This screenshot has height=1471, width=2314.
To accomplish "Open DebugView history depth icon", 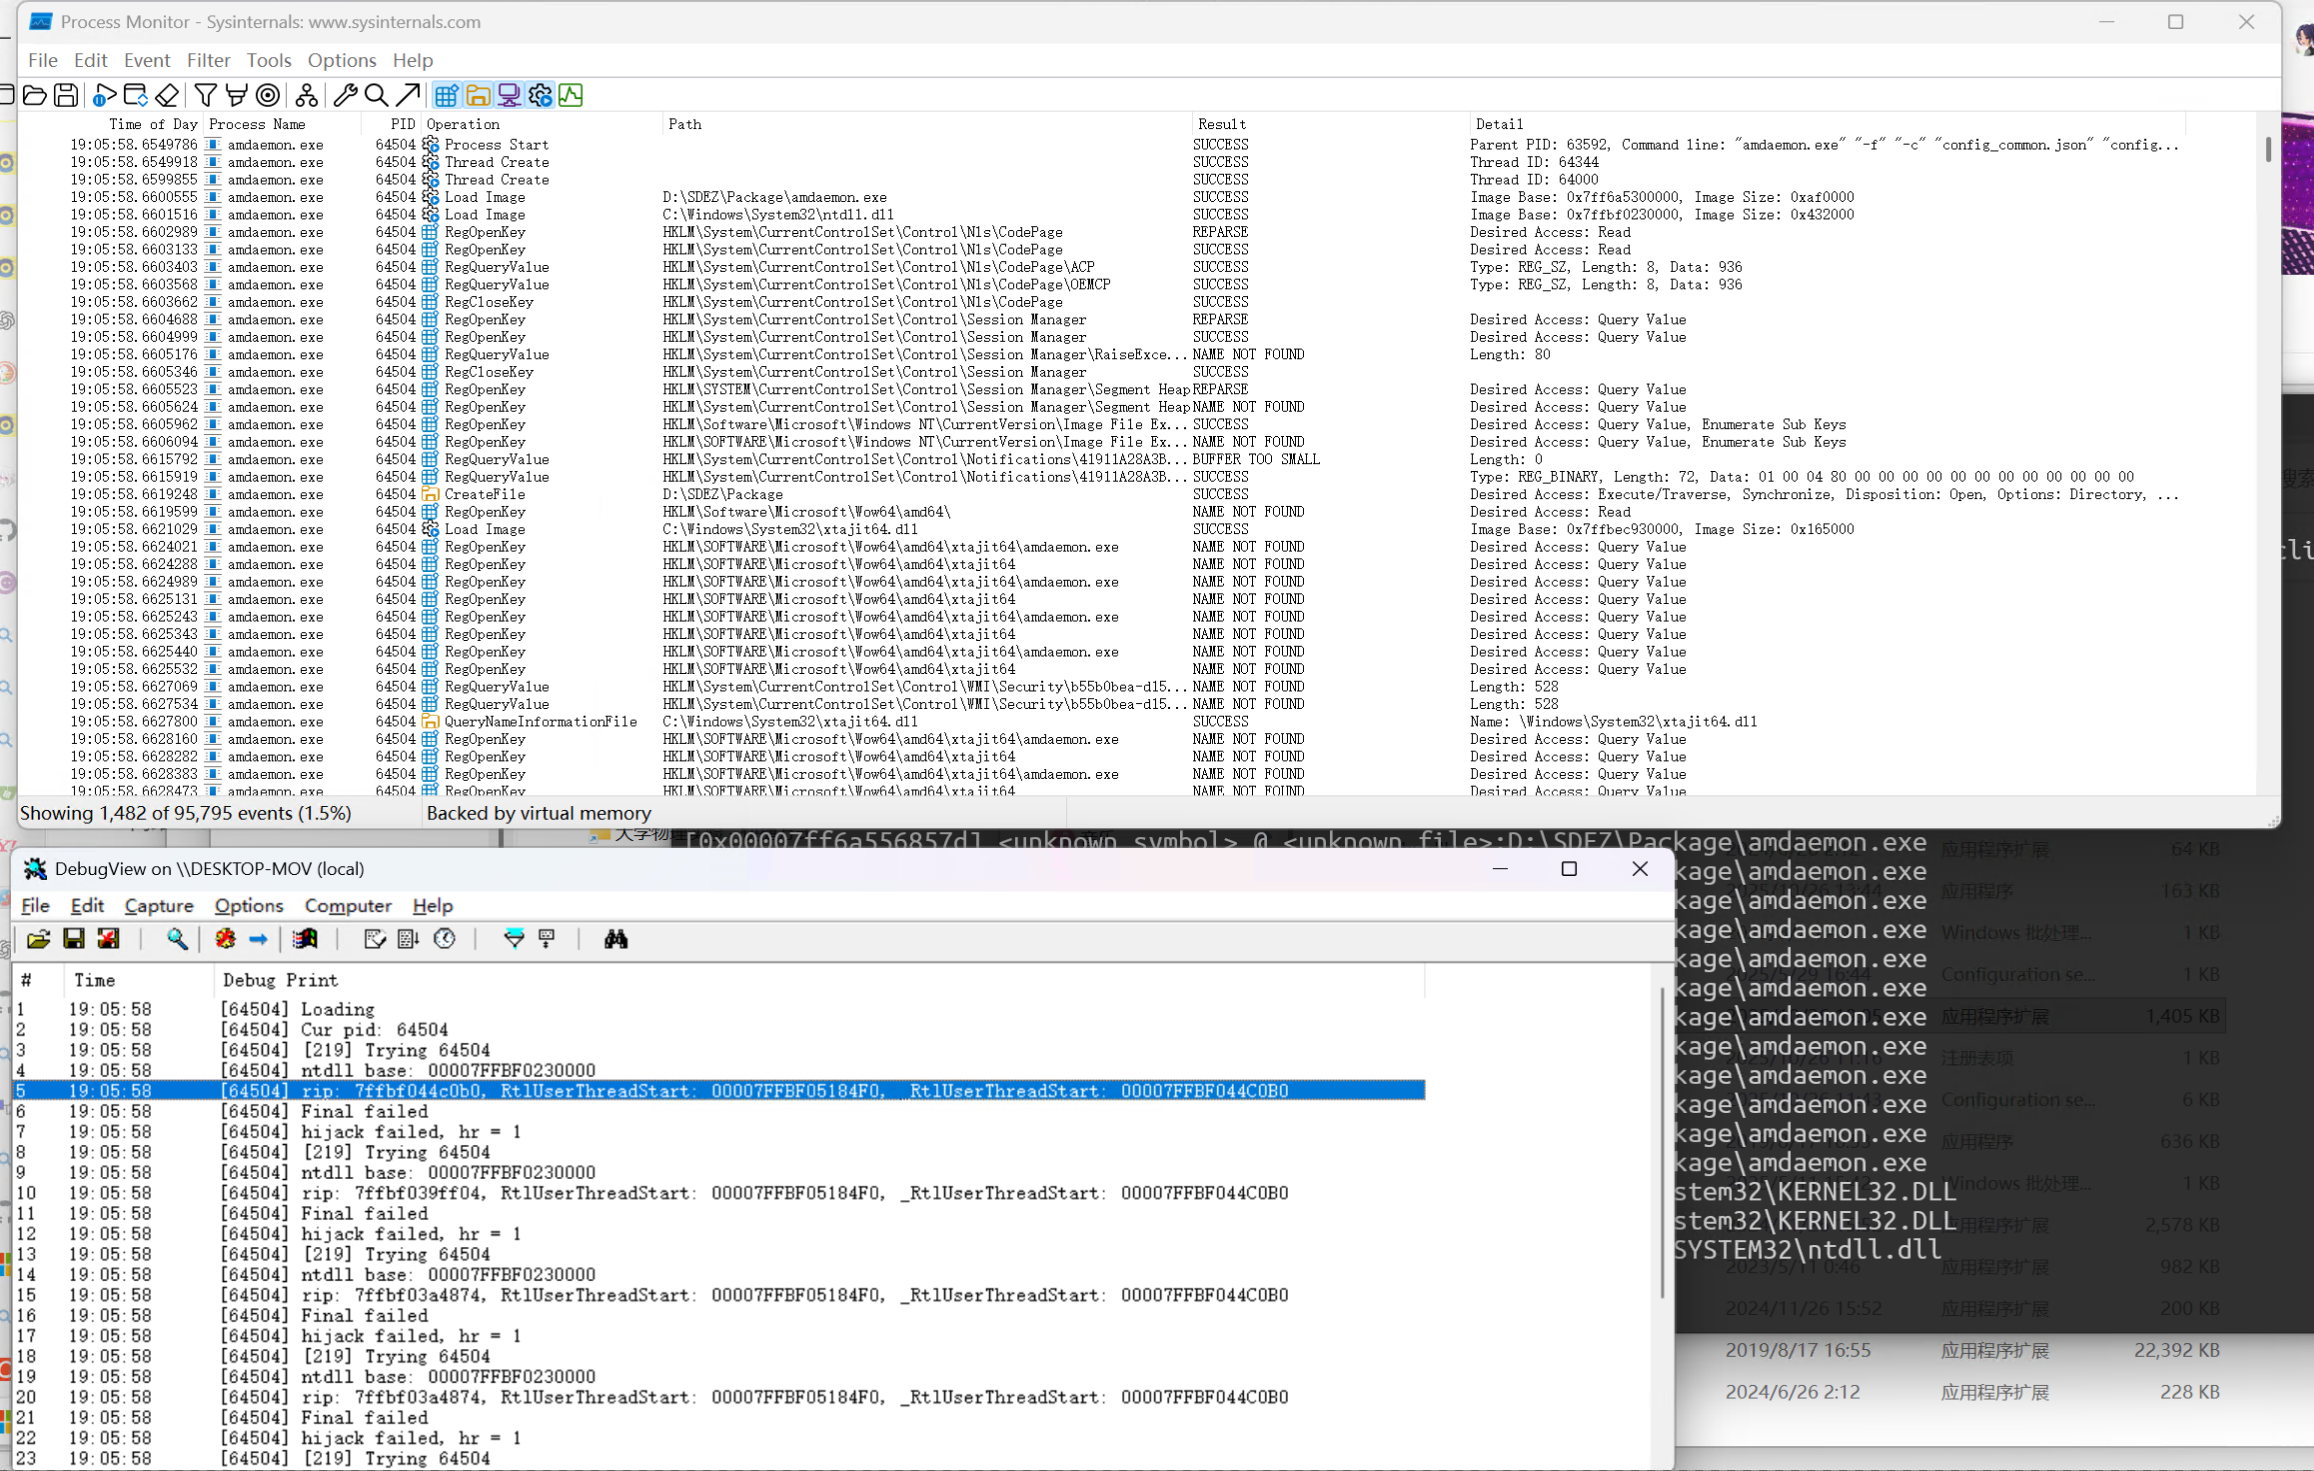I will pyautogui.click(x=546, y=939).
